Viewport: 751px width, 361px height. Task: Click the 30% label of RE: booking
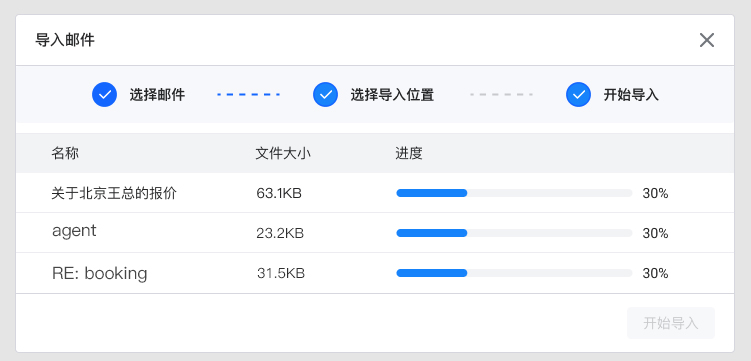pyautogui.click(x=655, y=273)
